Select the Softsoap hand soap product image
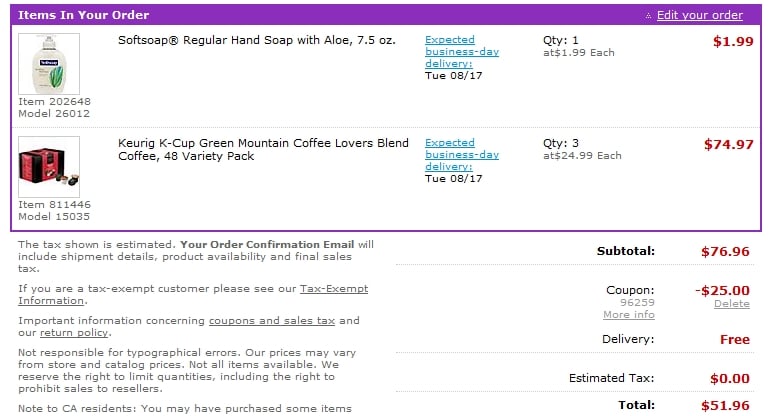The image size is (783, 416). (x=49, y=63)
